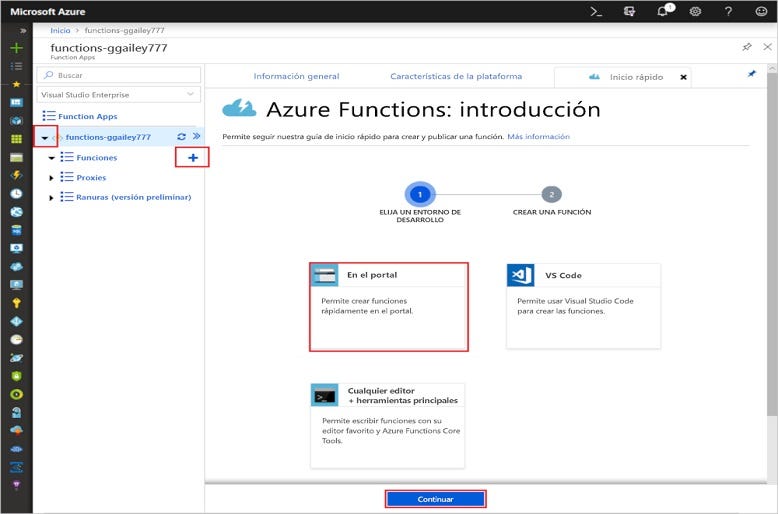This screenshot has width=778, height=514.
Task: Open the Function Apps lightning bolt icon
Action: [x=16, y=175]
